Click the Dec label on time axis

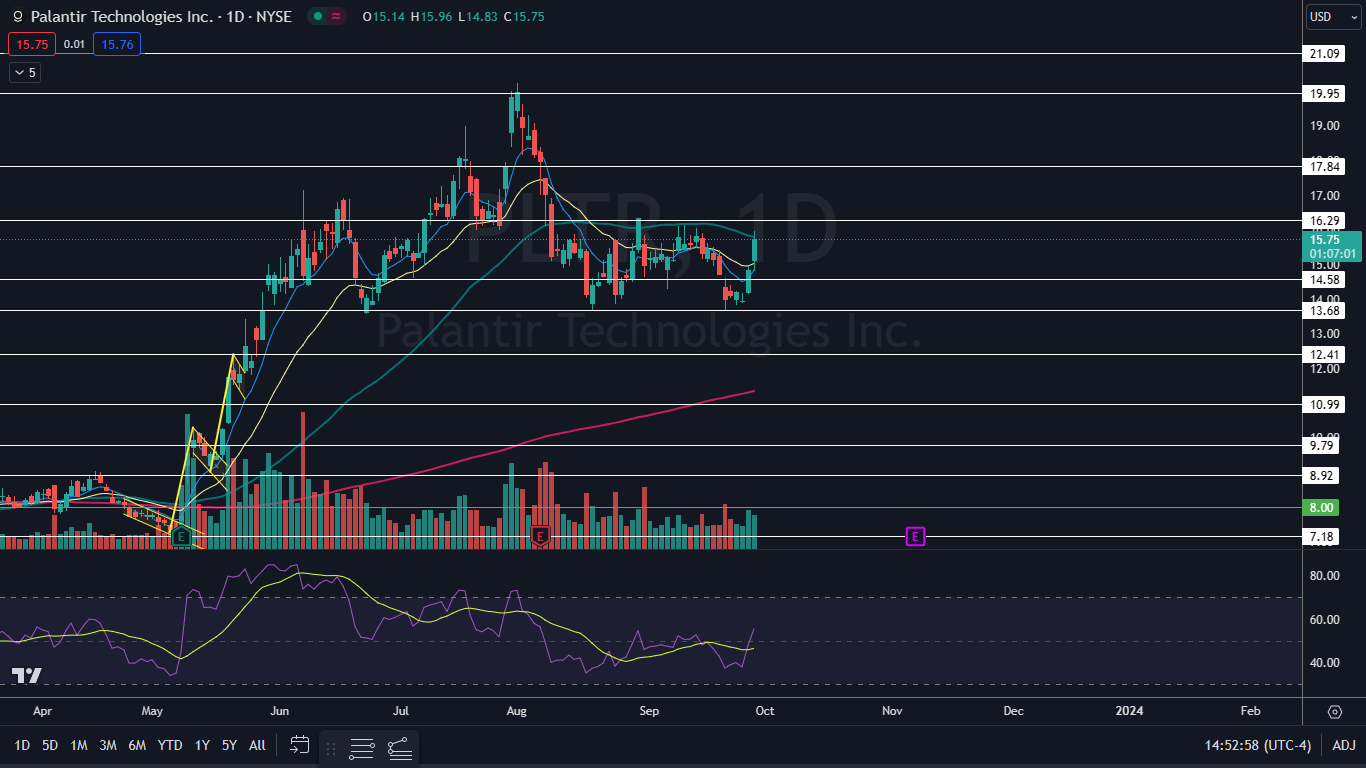1013,711
